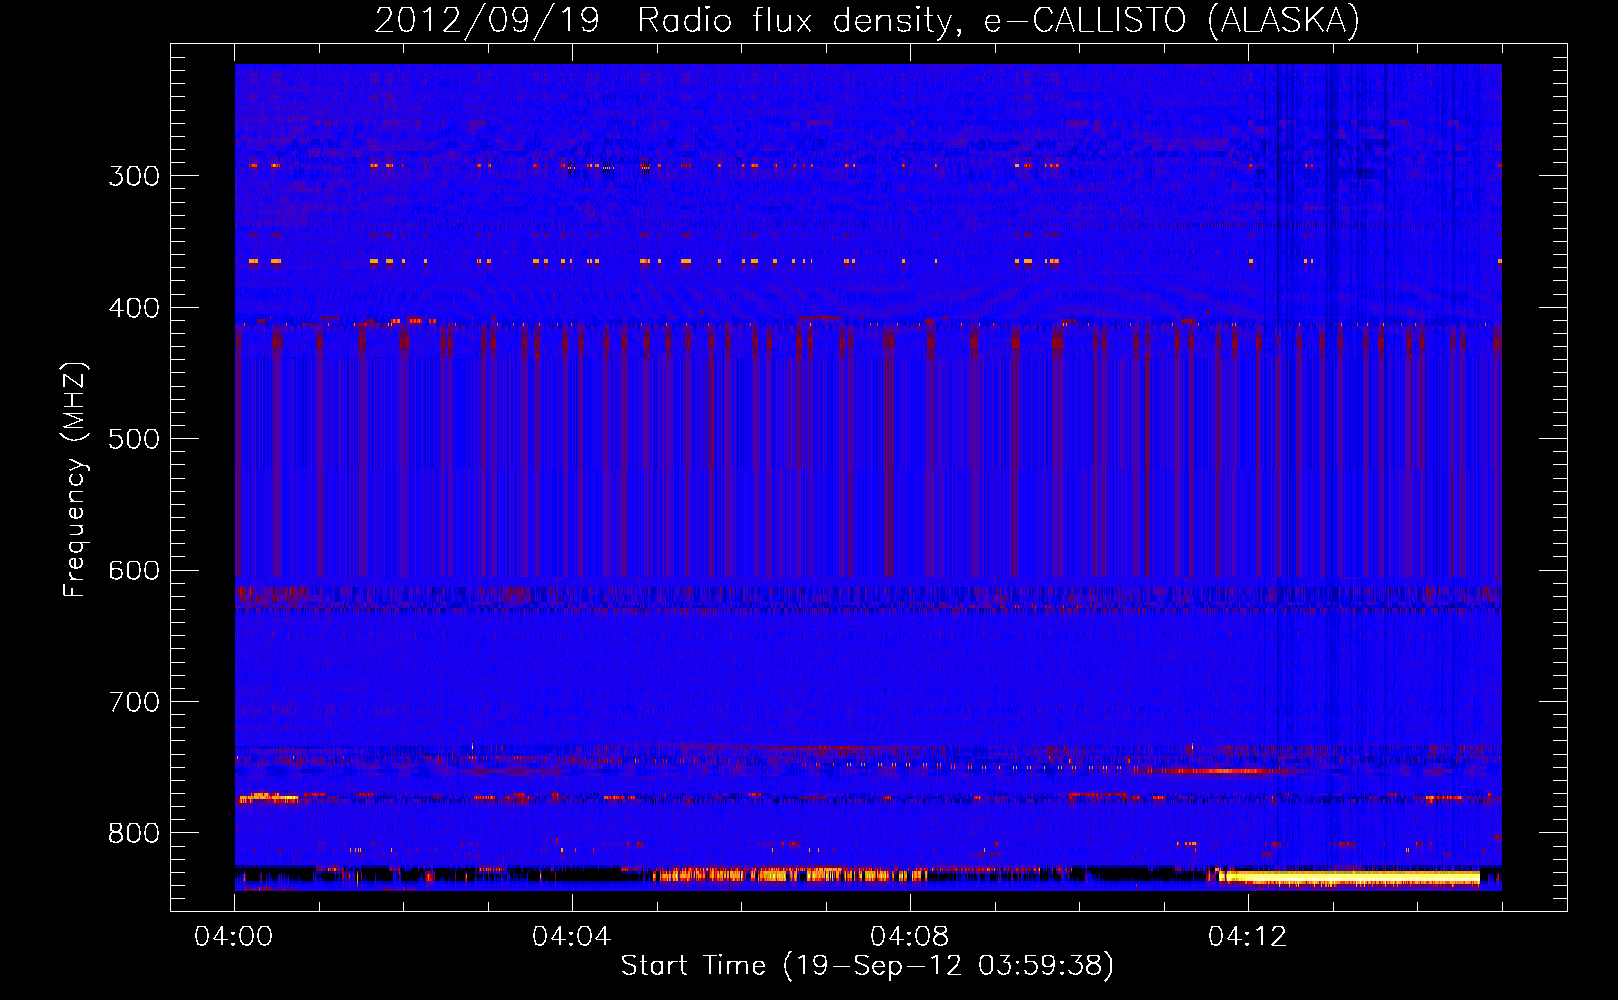Select the 'Frequency (MHZ)' y-axis label

(75, 480)
